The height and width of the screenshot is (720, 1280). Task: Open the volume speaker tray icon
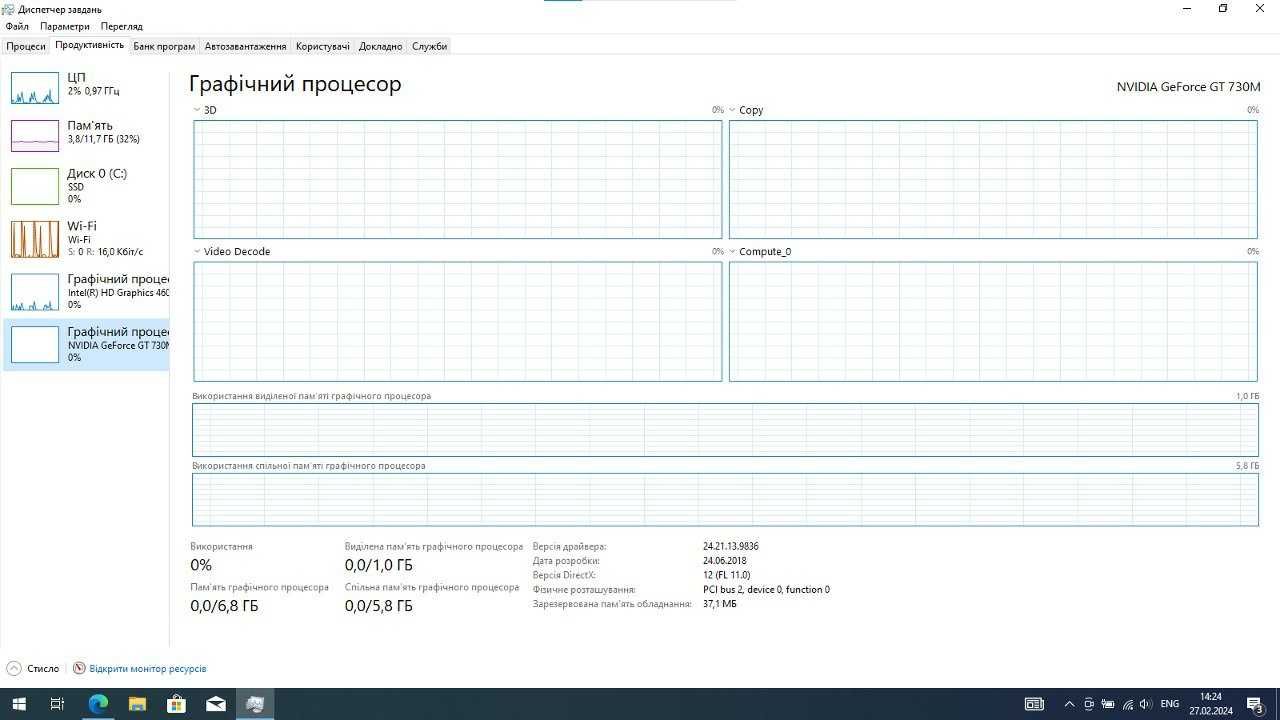(x=1146, y=704)
